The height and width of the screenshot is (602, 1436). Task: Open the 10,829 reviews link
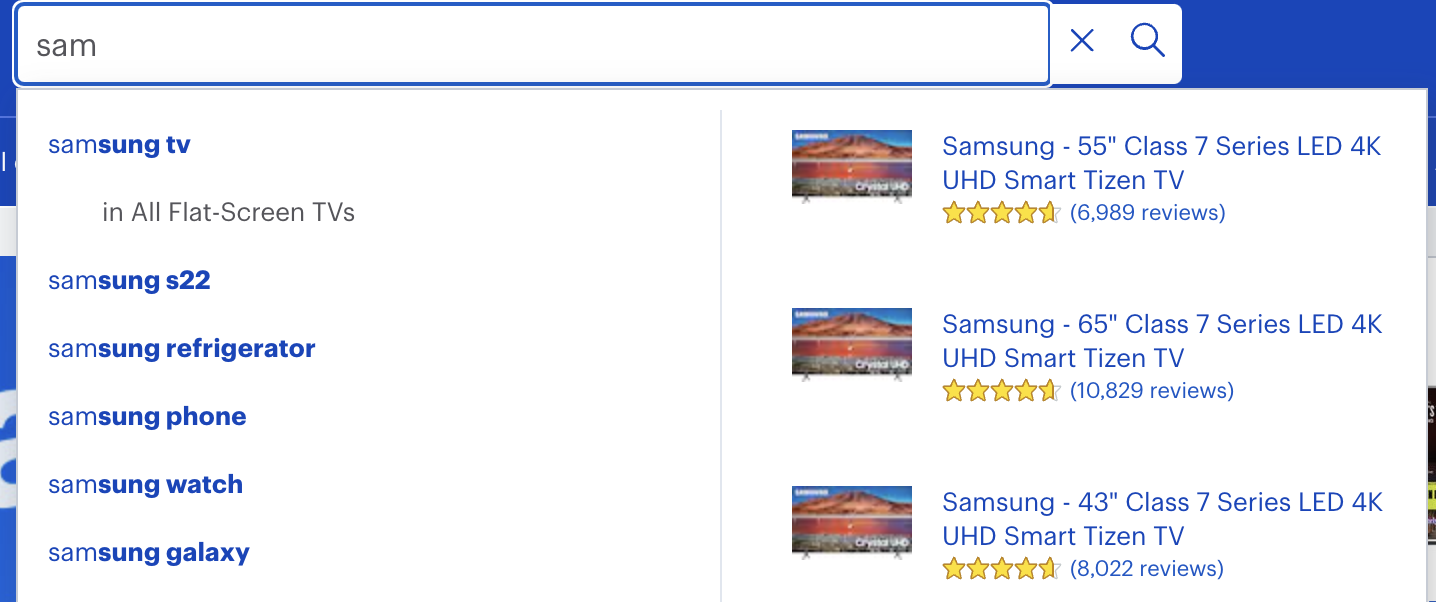coord(1152,390)
